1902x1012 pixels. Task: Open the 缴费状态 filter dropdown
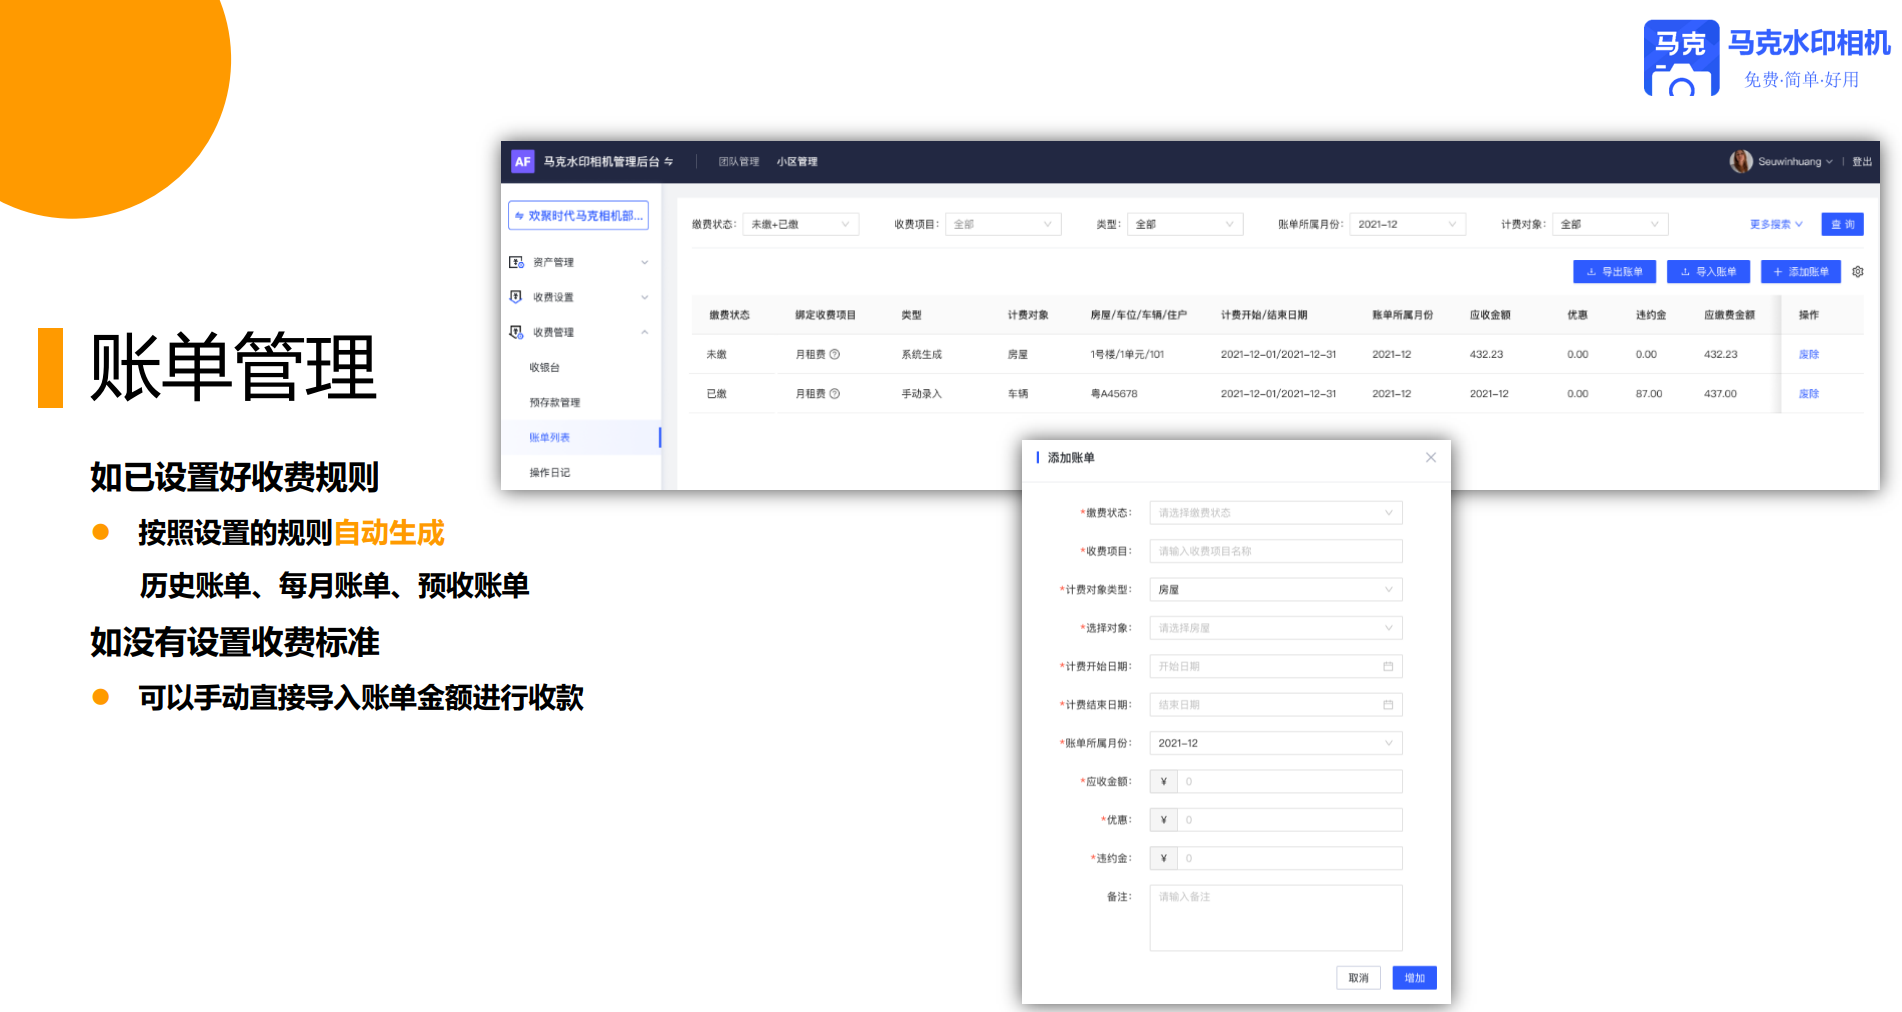801,224
